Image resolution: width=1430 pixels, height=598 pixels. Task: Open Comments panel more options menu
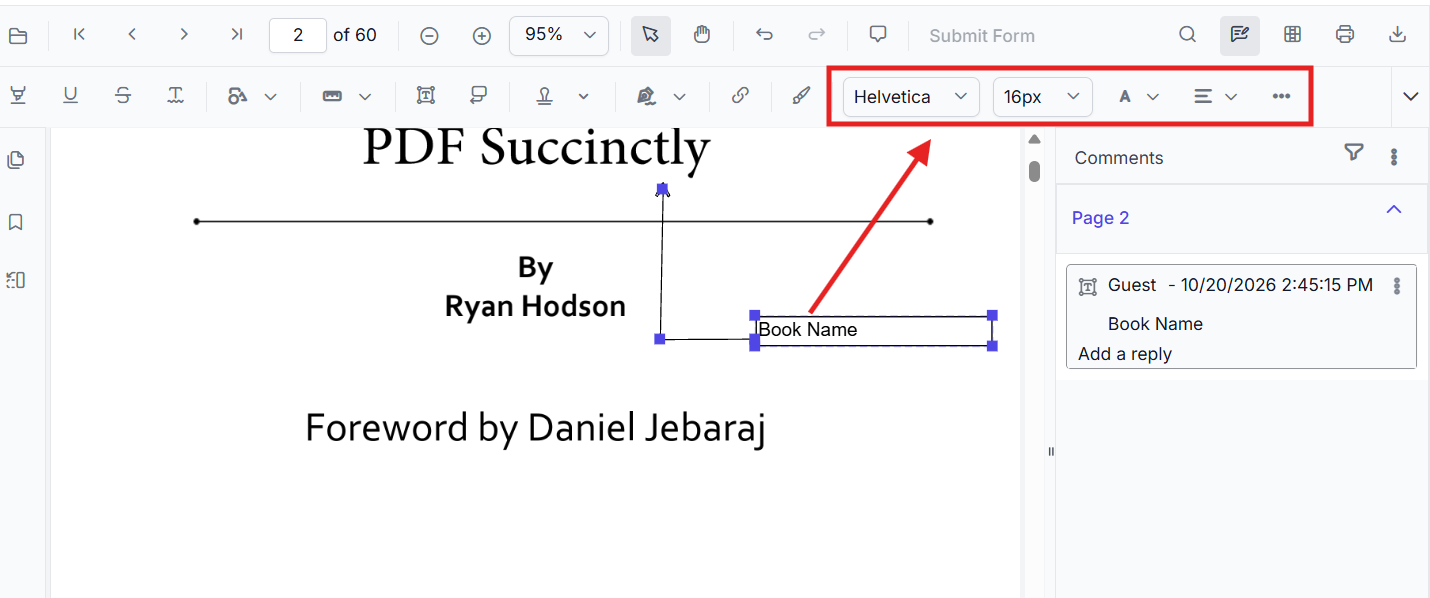click(x=1394, y=157)
